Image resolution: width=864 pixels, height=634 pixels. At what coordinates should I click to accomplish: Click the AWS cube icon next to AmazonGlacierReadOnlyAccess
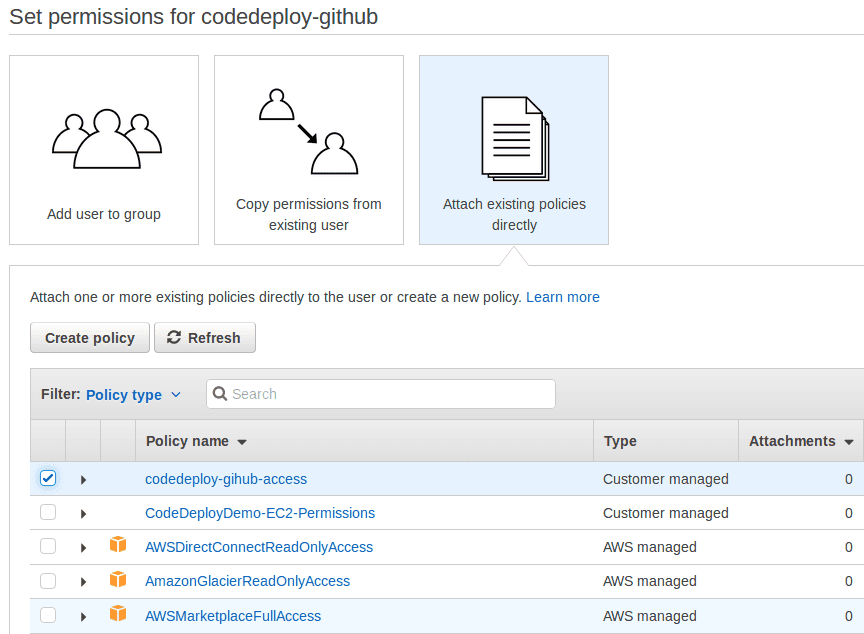pos(118,580)
